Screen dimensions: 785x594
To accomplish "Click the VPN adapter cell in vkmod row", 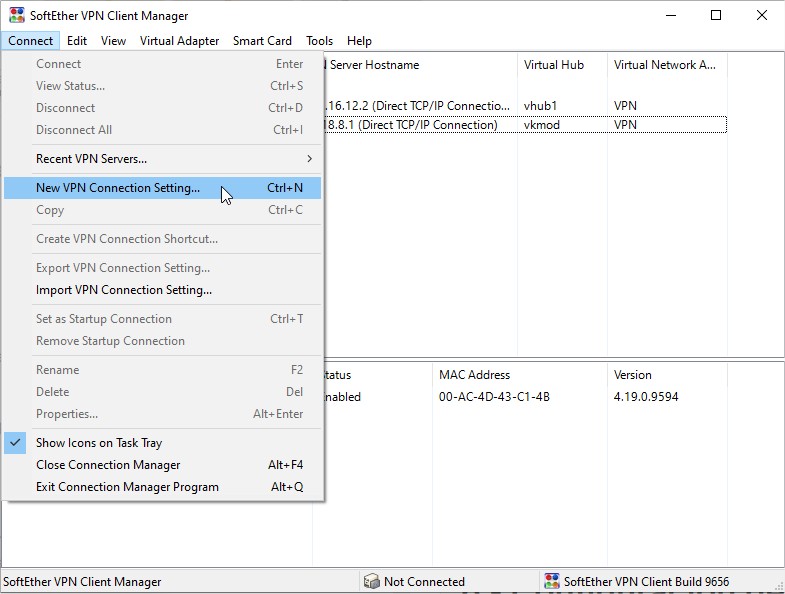I will [x=625, y=125].
